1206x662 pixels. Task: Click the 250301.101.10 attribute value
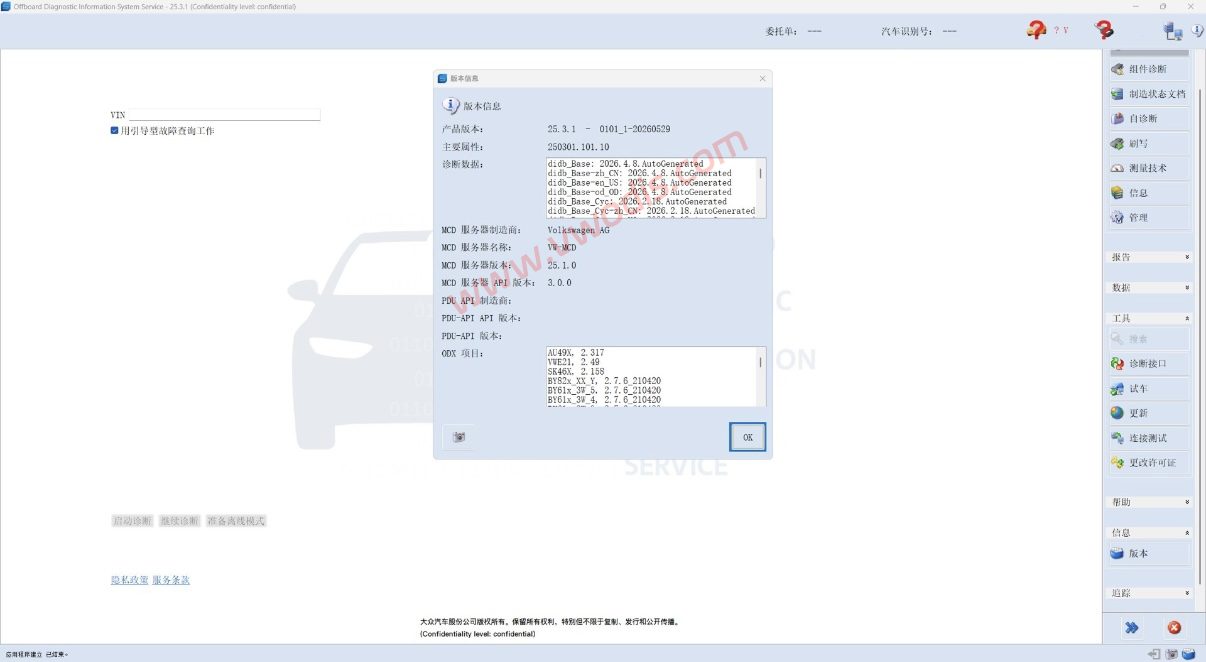coord(578,147)
